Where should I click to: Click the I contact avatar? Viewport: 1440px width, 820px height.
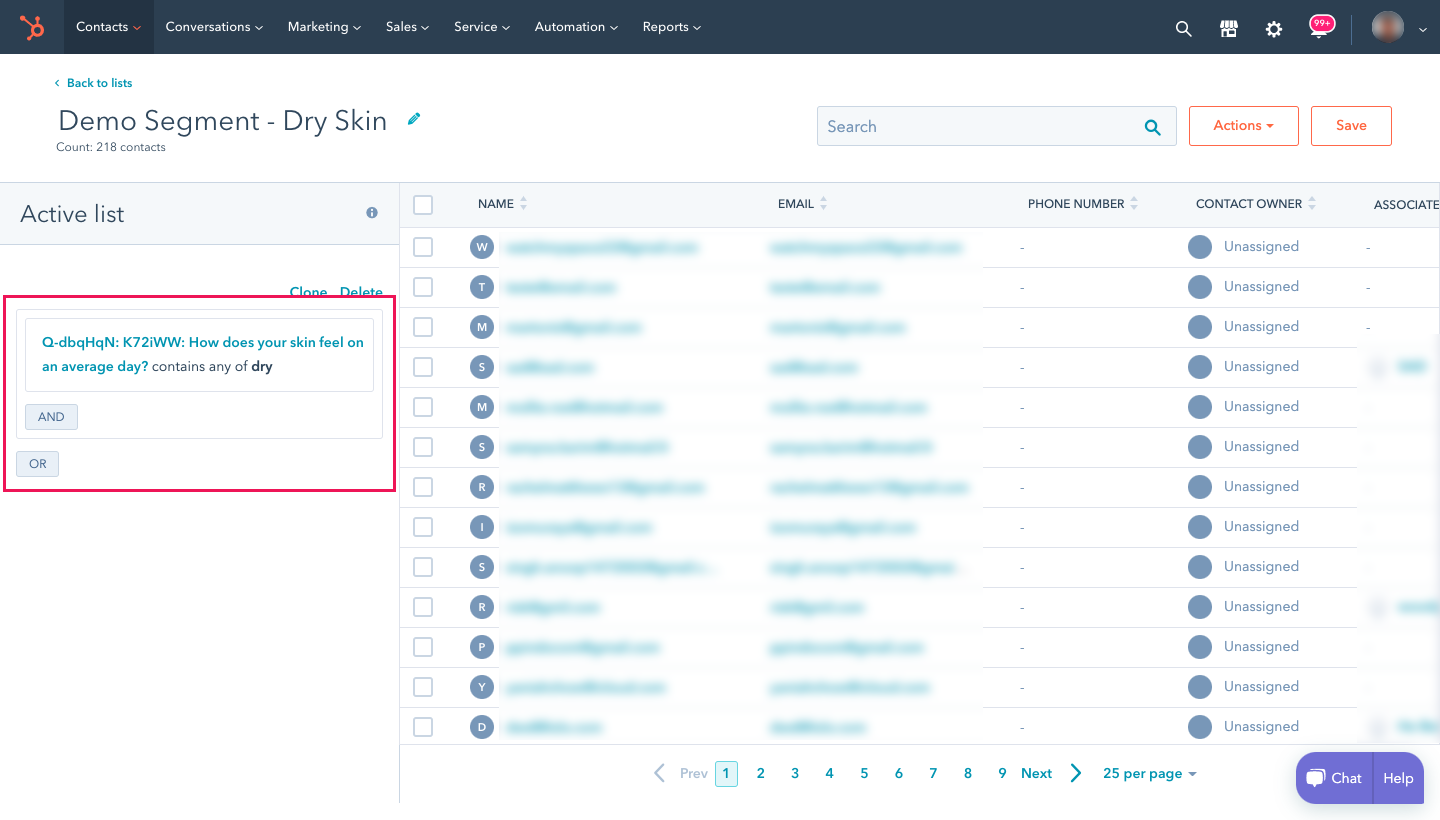(x=482, y=527)
